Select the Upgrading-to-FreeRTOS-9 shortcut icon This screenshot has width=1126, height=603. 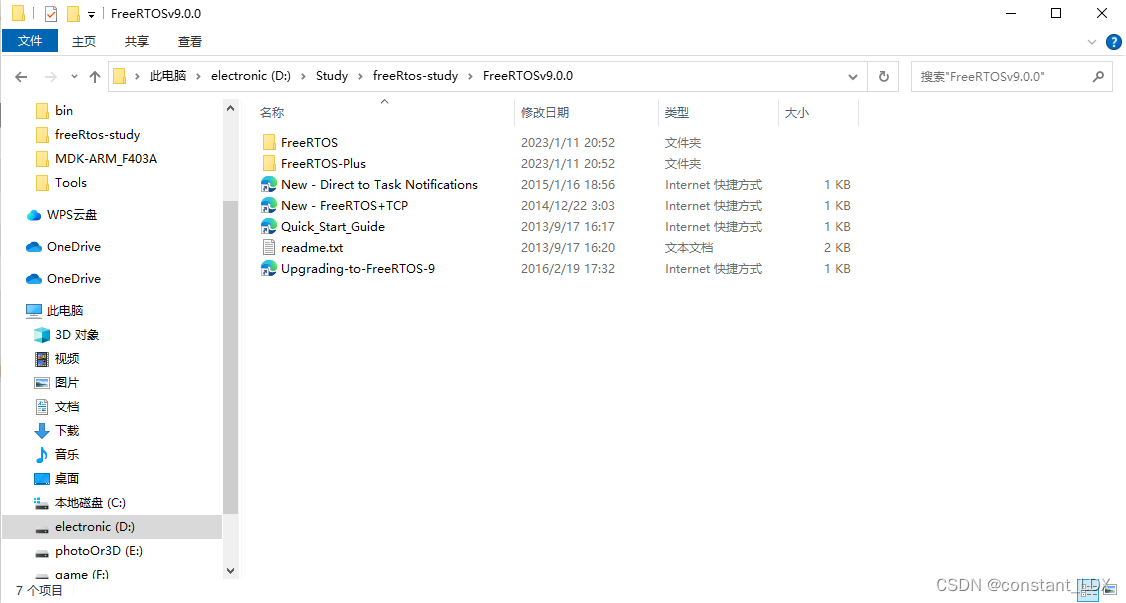(x=269, y=268)
